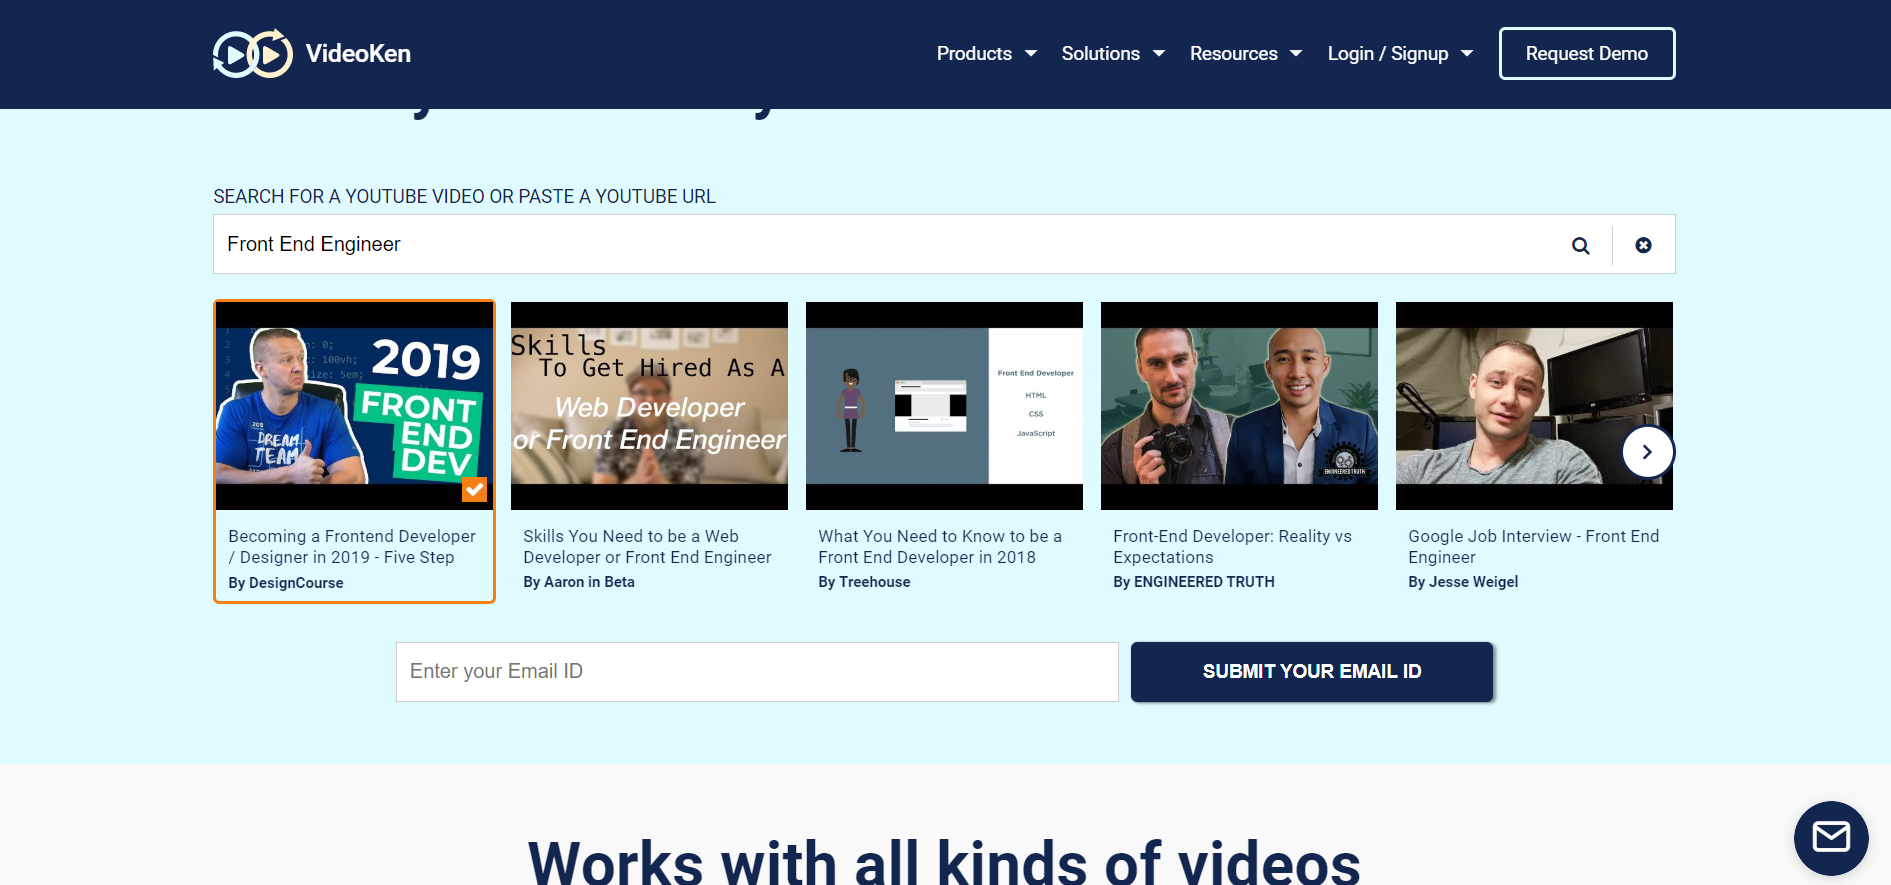
Task: Open the Login / Signup menu
Action: tap(1387, 54)
